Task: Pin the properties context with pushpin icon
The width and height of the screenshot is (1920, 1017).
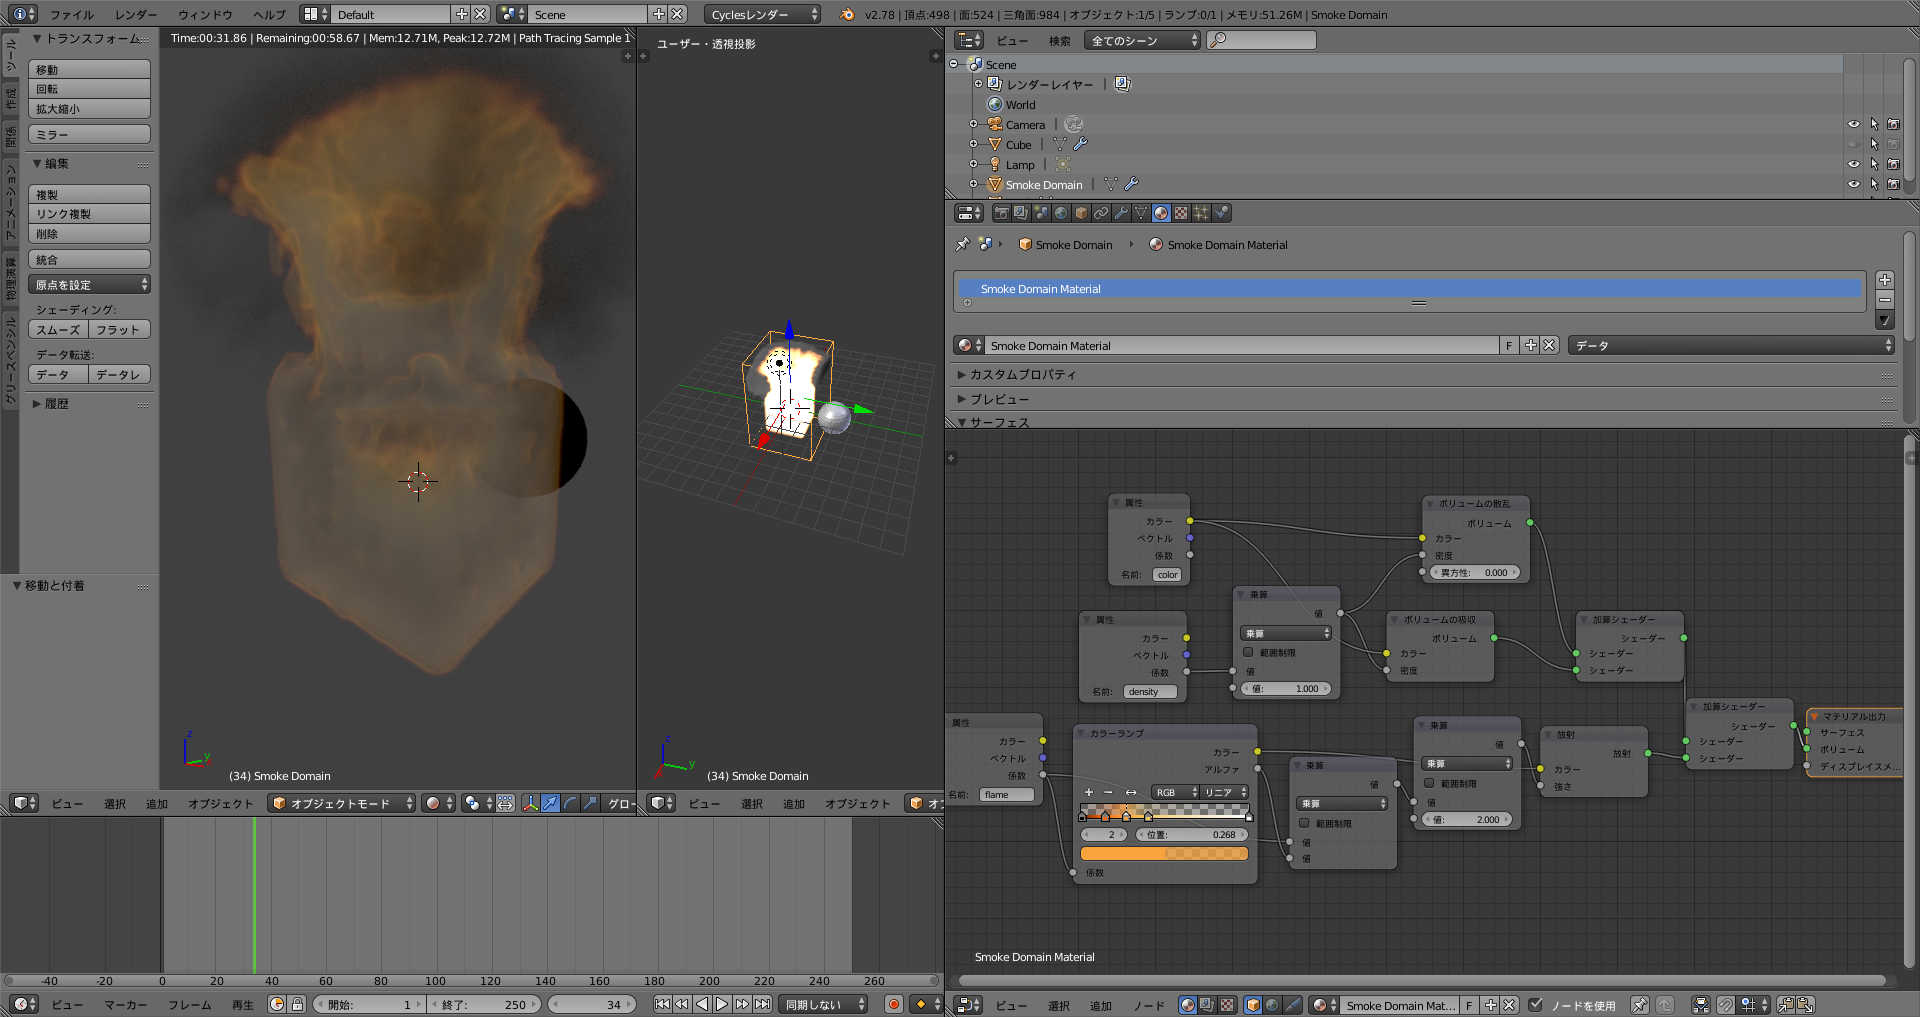Action: [962, 244]
